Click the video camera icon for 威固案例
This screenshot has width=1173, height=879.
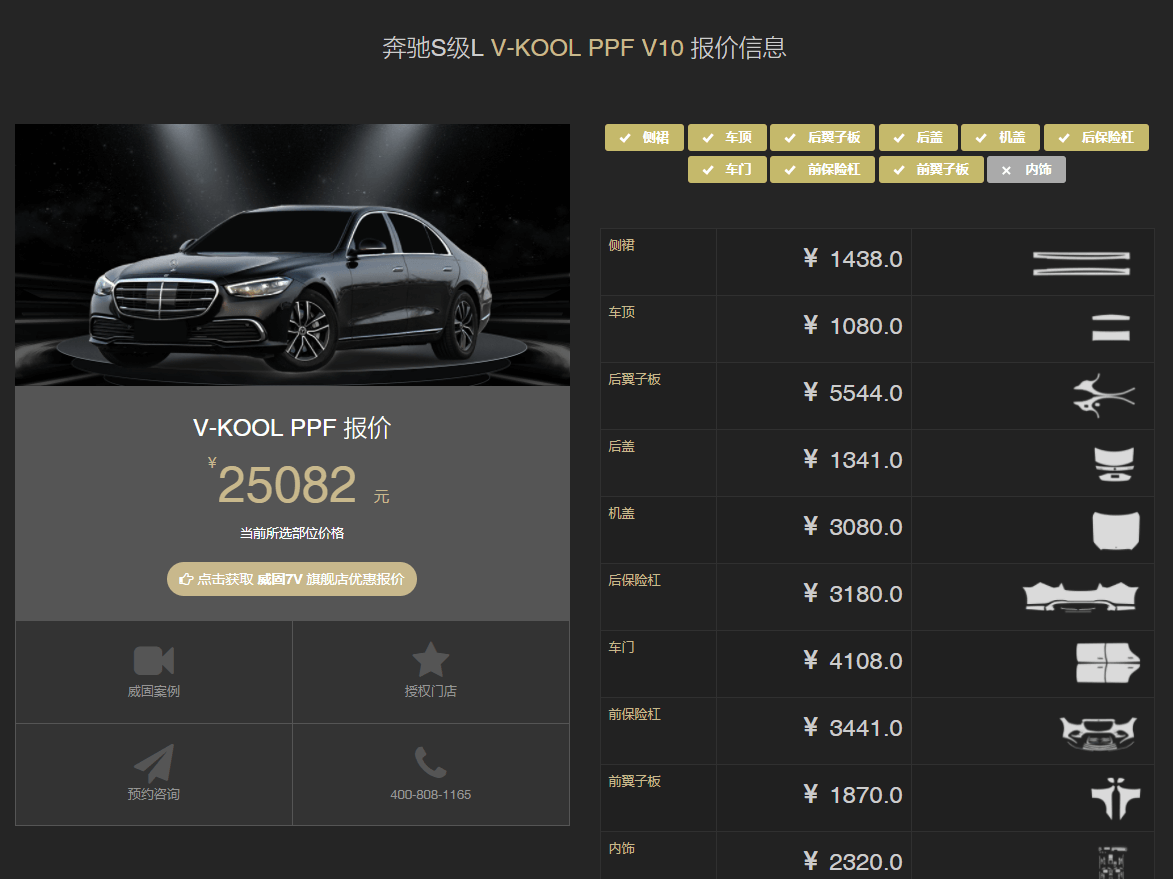tap(154, 661)
